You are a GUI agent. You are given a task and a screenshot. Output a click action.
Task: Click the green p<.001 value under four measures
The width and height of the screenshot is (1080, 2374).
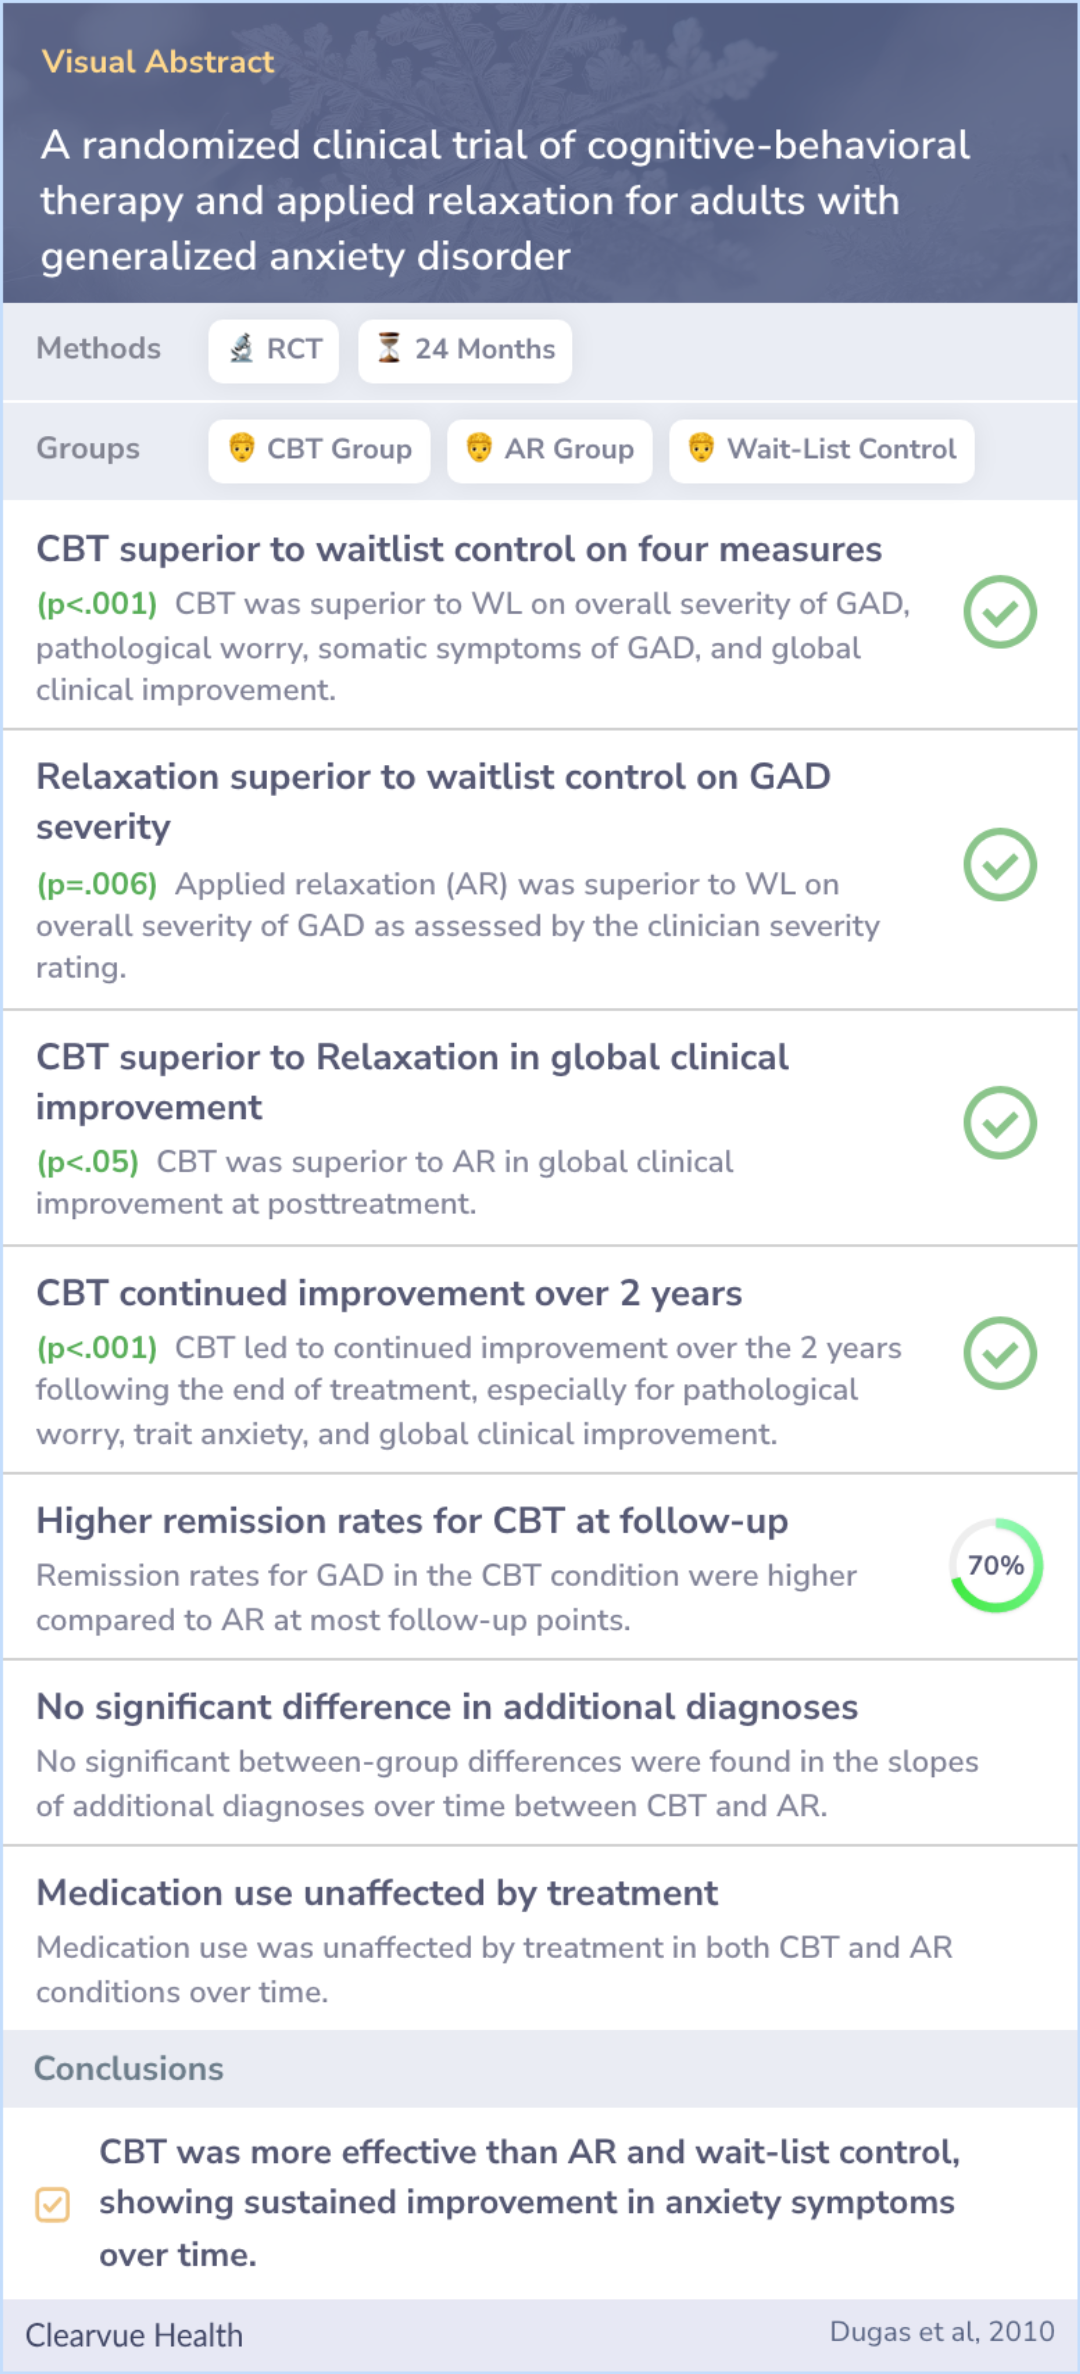click(x=97, y=604)
